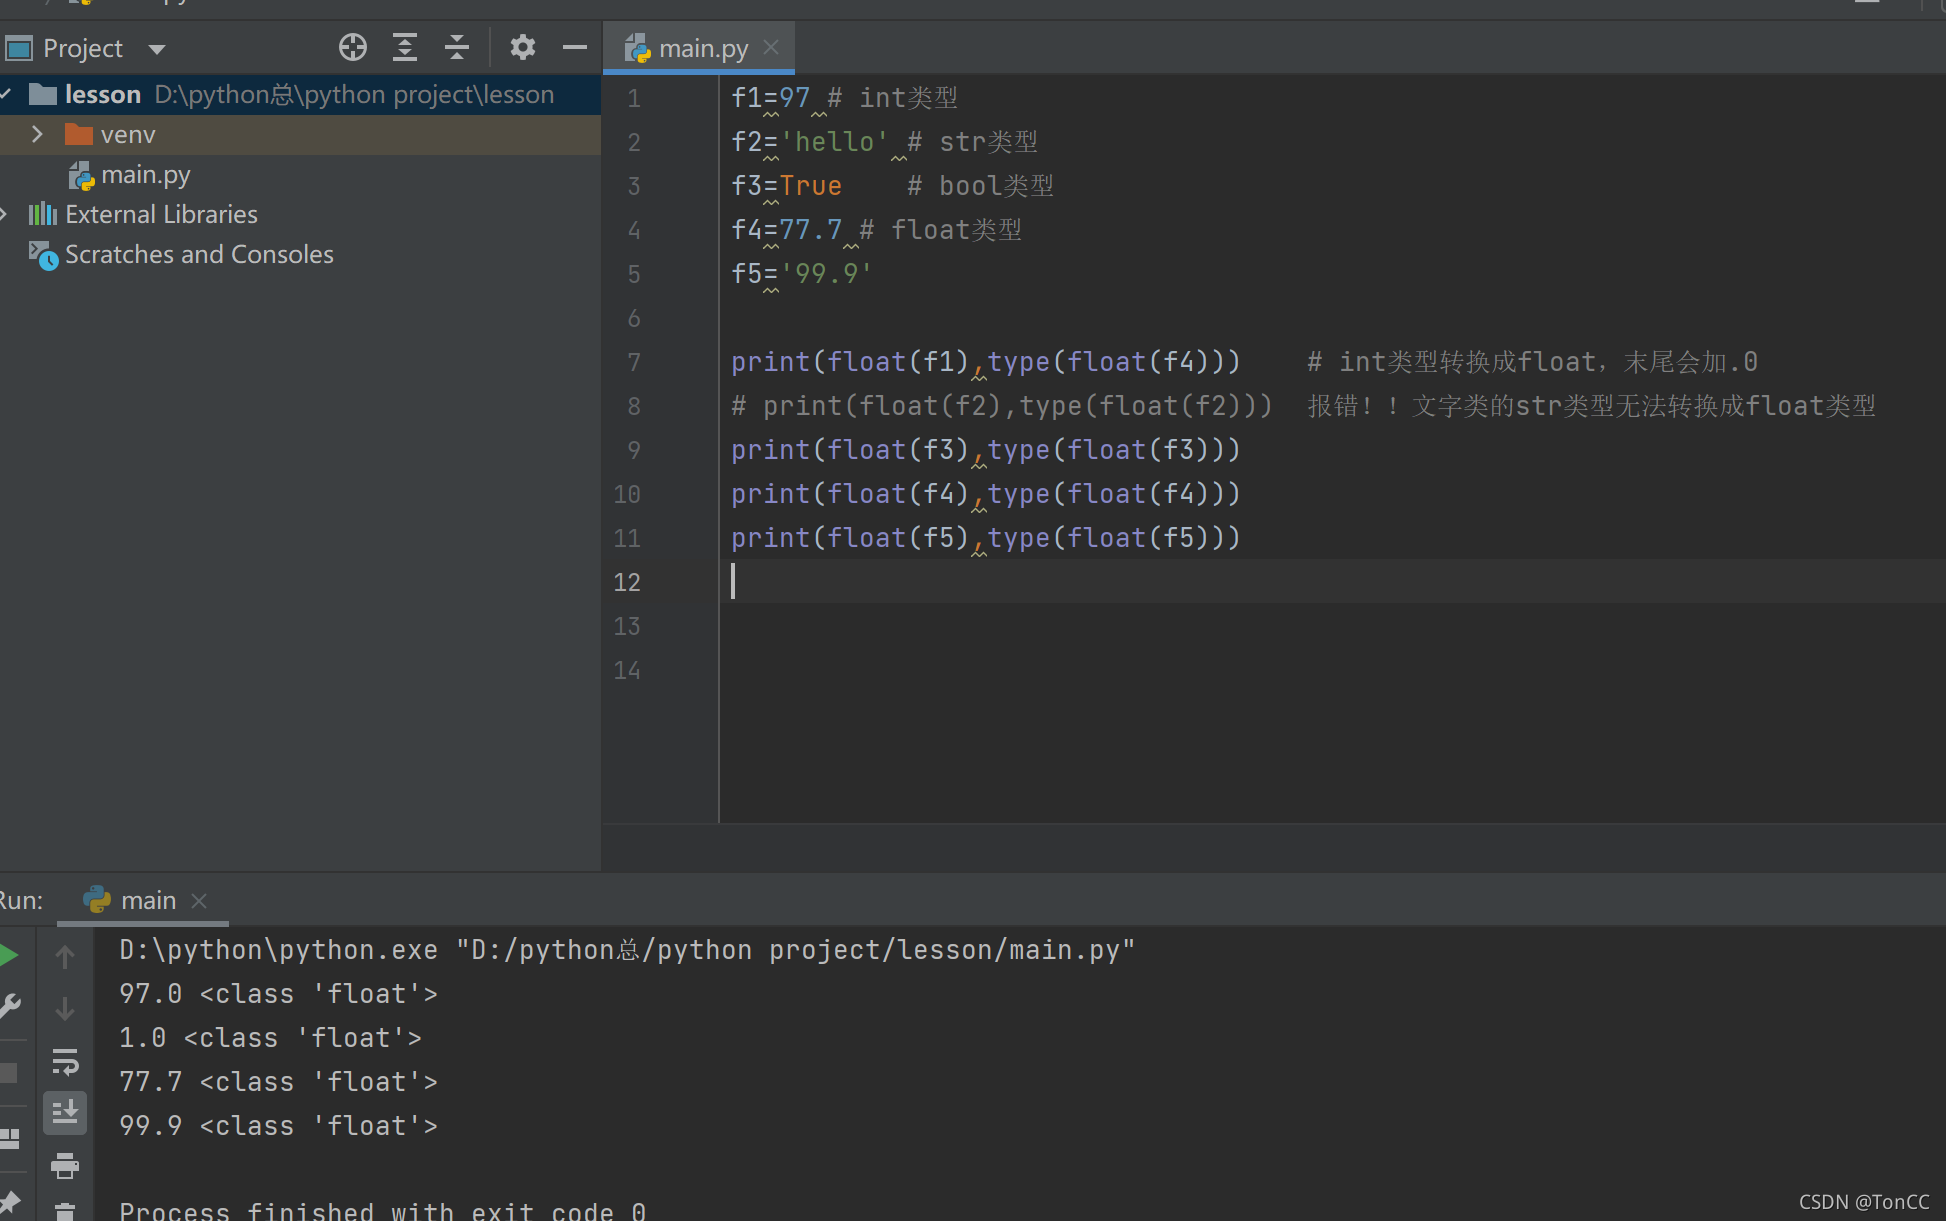Viewport: 1946px width, 1221px height.
Task: Click the '99.9' string literal on line 5
Action: pyautogui.click(x=827, y=274)
